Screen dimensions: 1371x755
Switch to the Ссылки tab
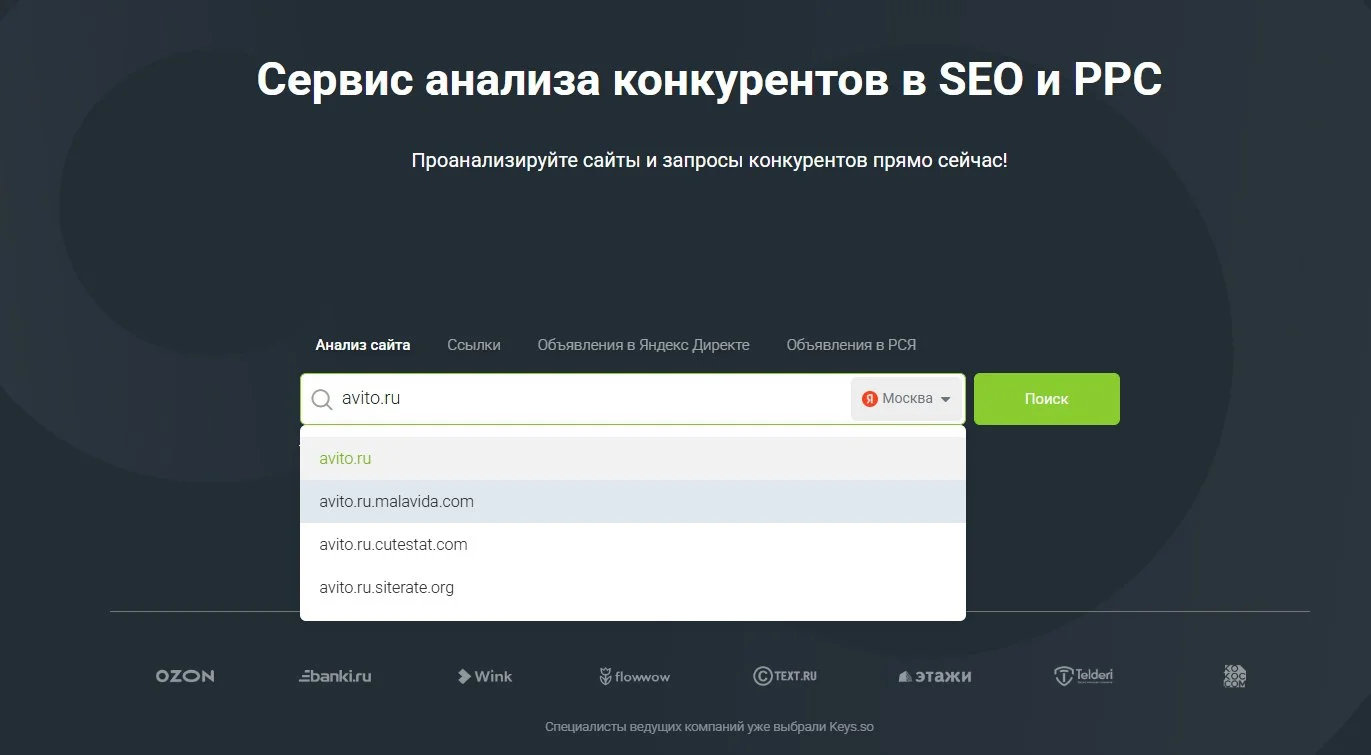point(474,345)
